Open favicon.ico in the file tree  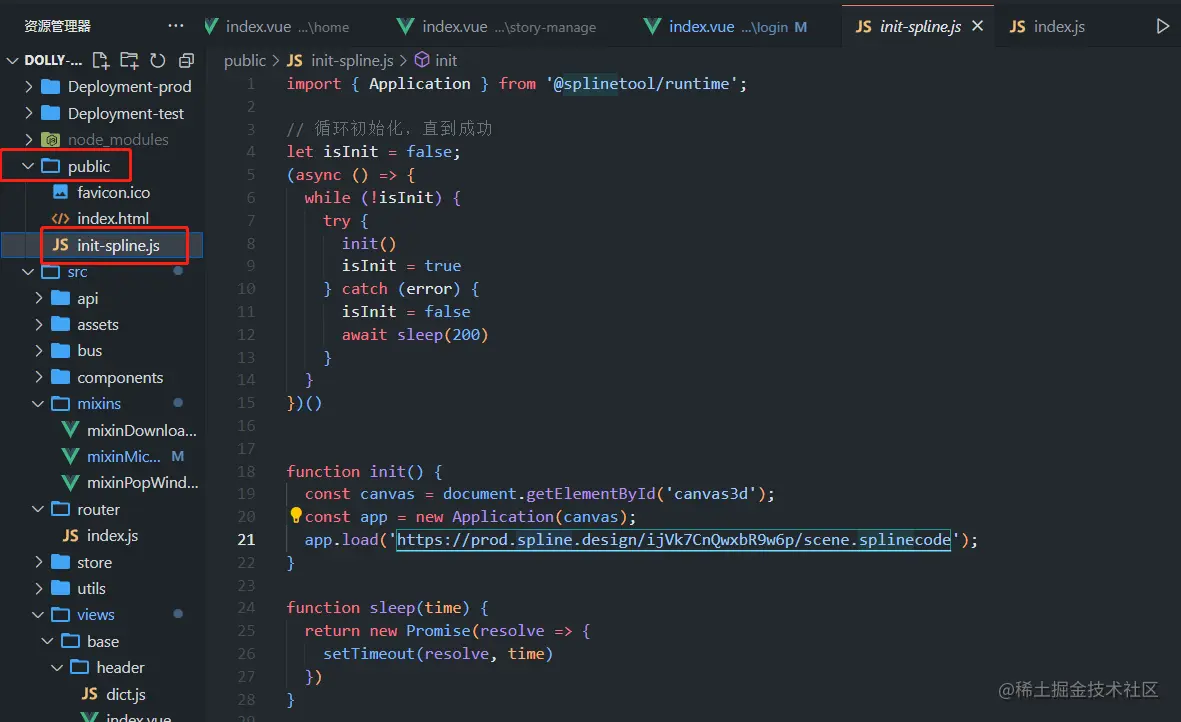[113, 192]
